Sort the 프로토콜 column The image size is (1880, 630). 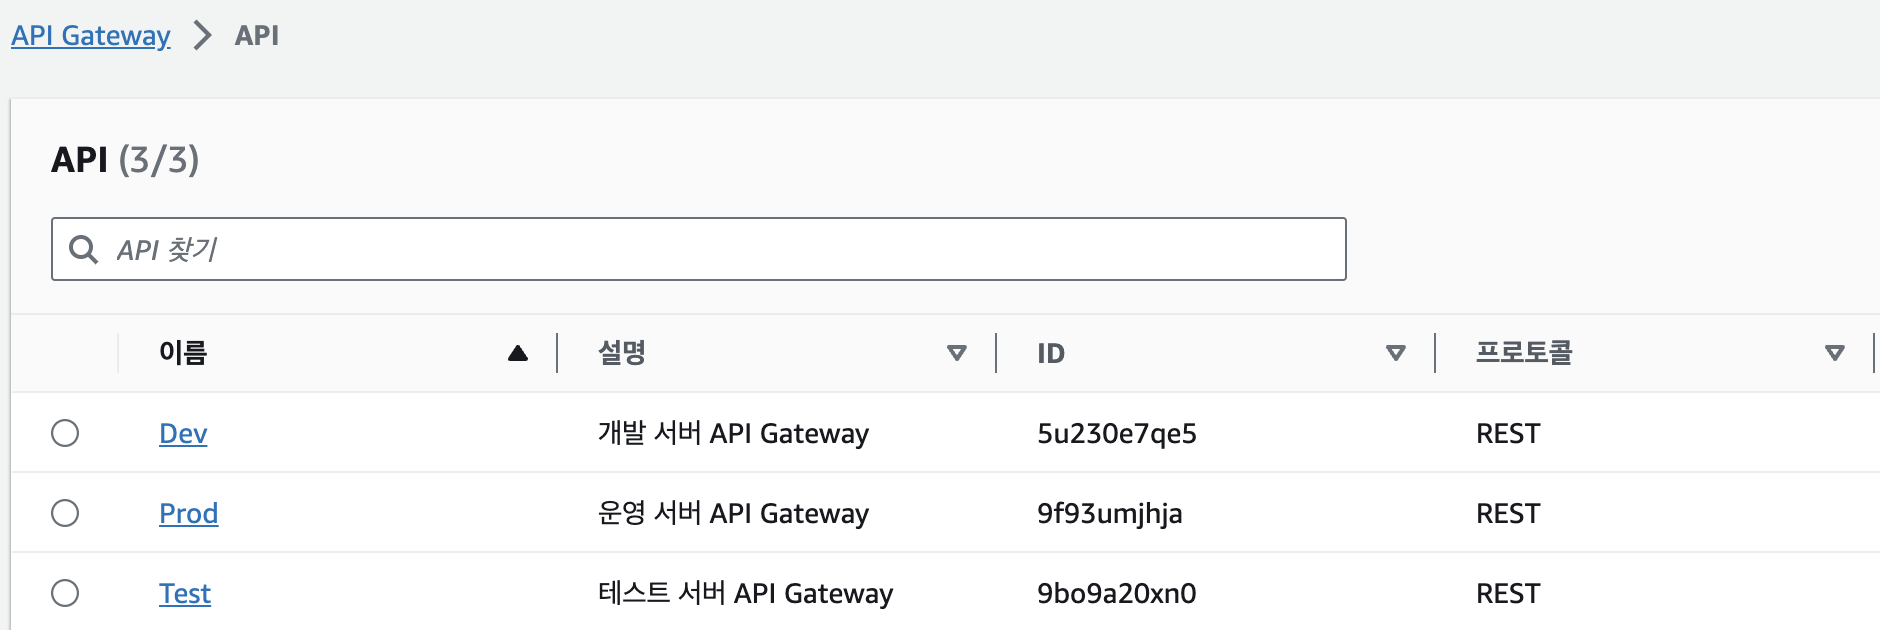tap(1835, 353)
